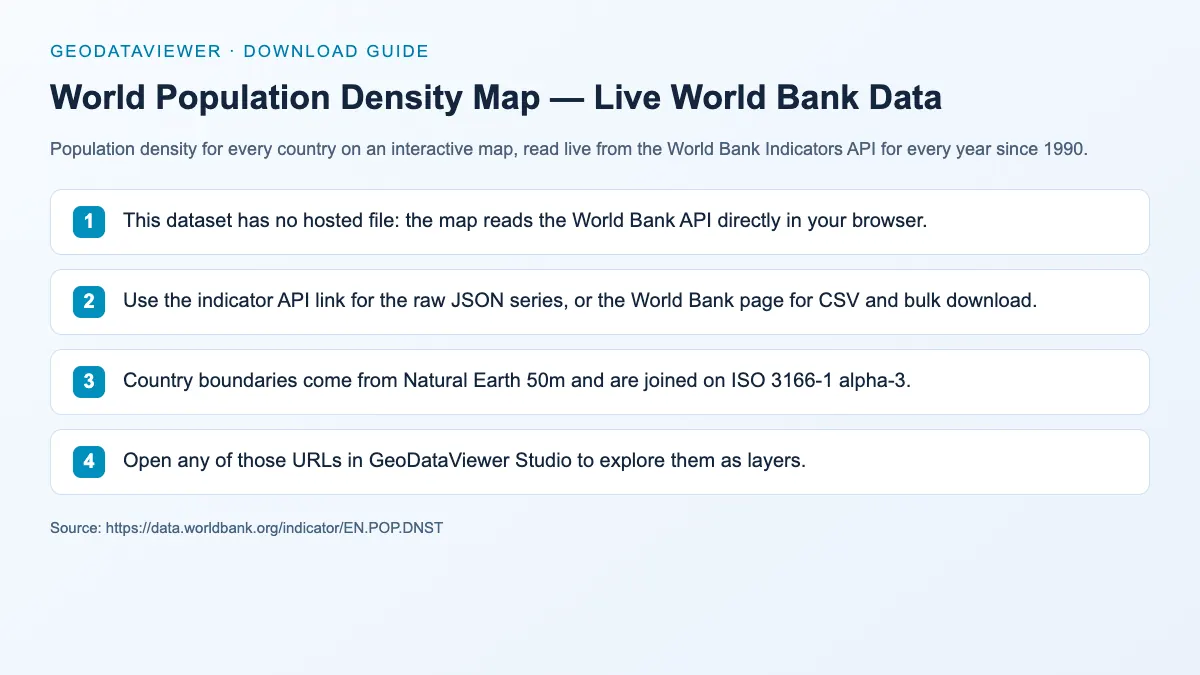Image resolution: width=1200 pixels, height=675 pixels.
Task: Click the step 3 number badge
Action: tap(89, 382)
